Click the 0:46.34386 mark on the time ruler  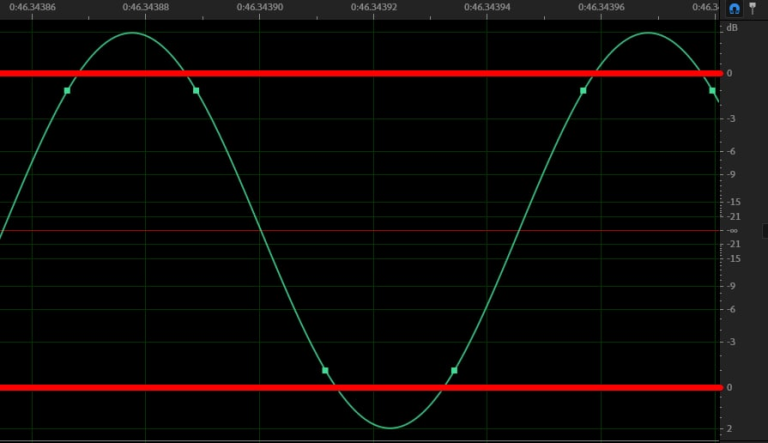click(x=32, y=7)
